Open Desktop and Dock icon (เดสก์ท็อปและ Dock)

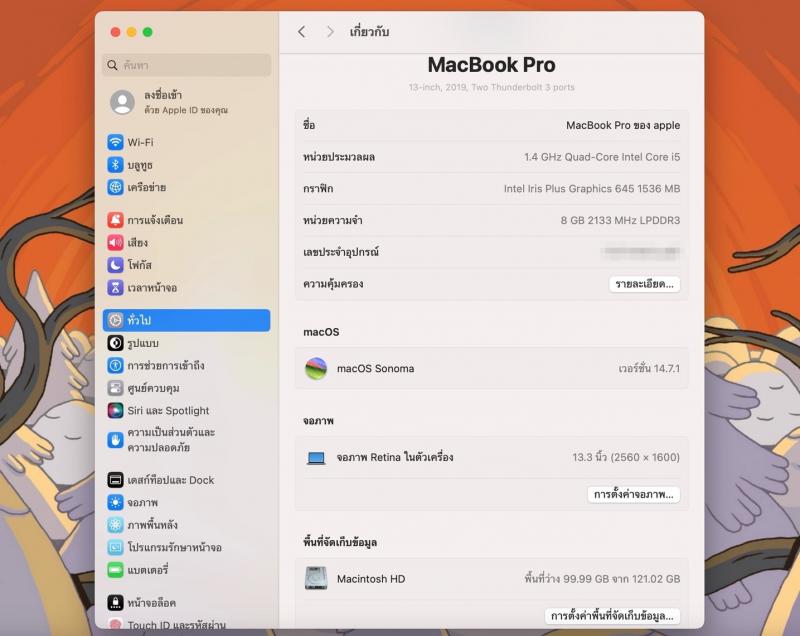[115, 479]
